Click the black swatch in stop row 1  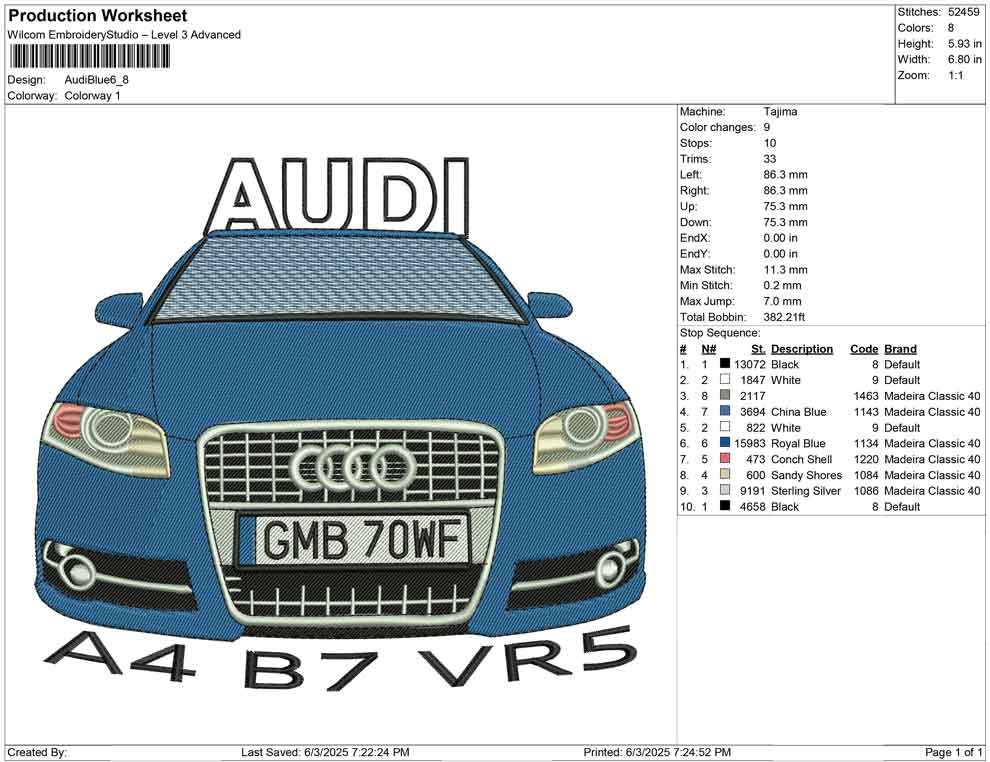tap(725, 364)
